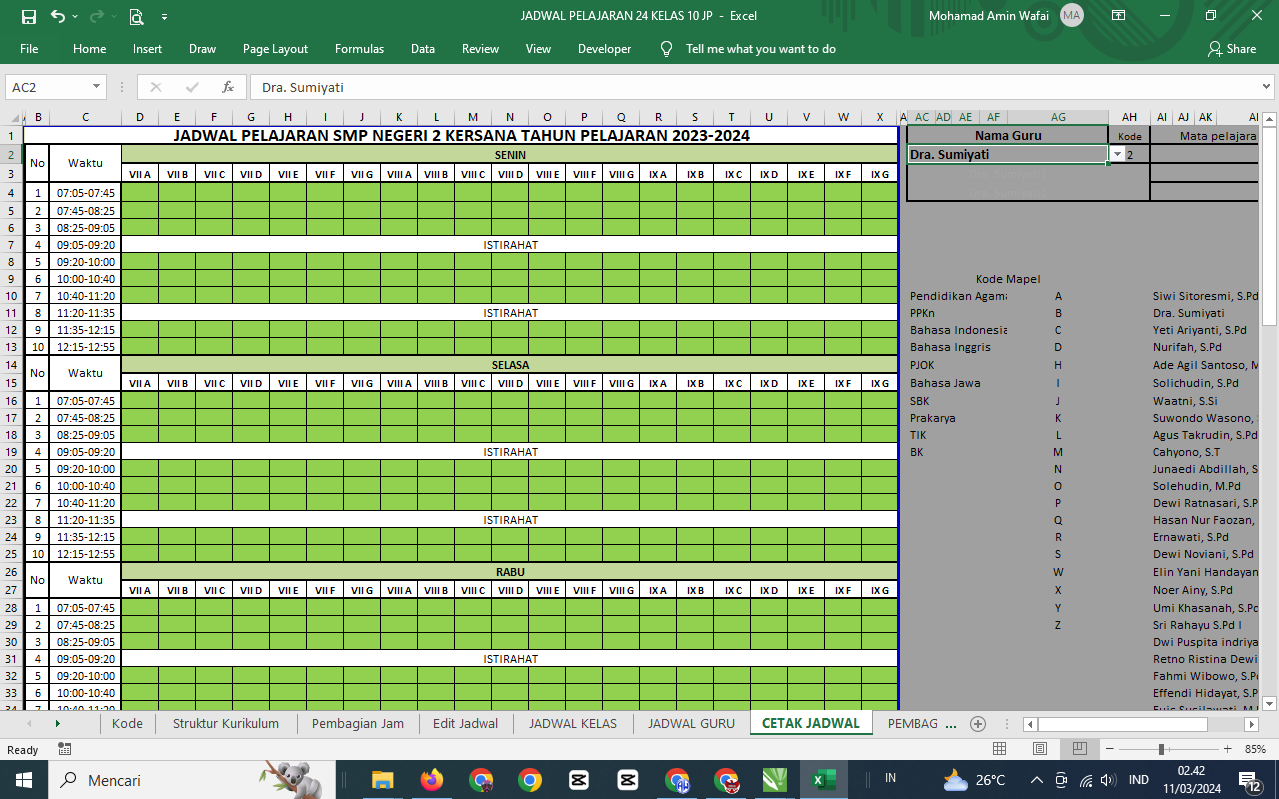
Task: Expand the Name Box dropdown
Action: pos(96,87)
